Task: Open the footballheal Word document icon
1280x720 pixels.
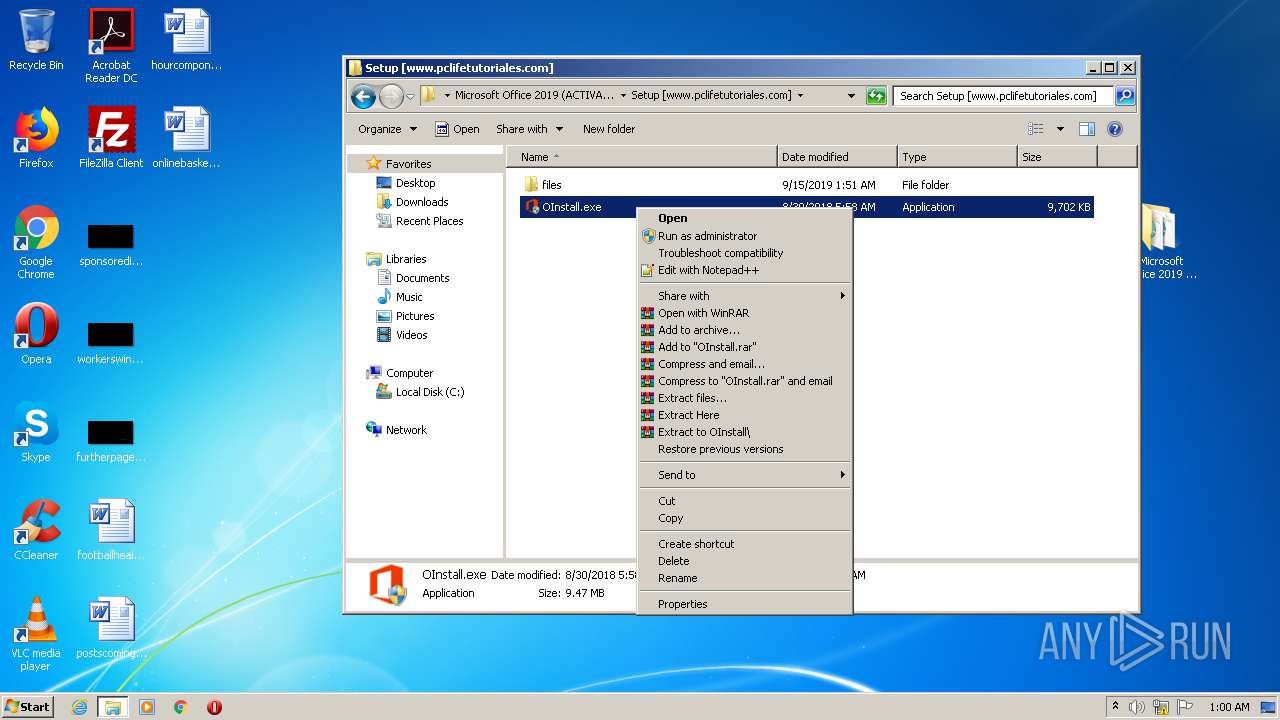Action: pos(111,530)
